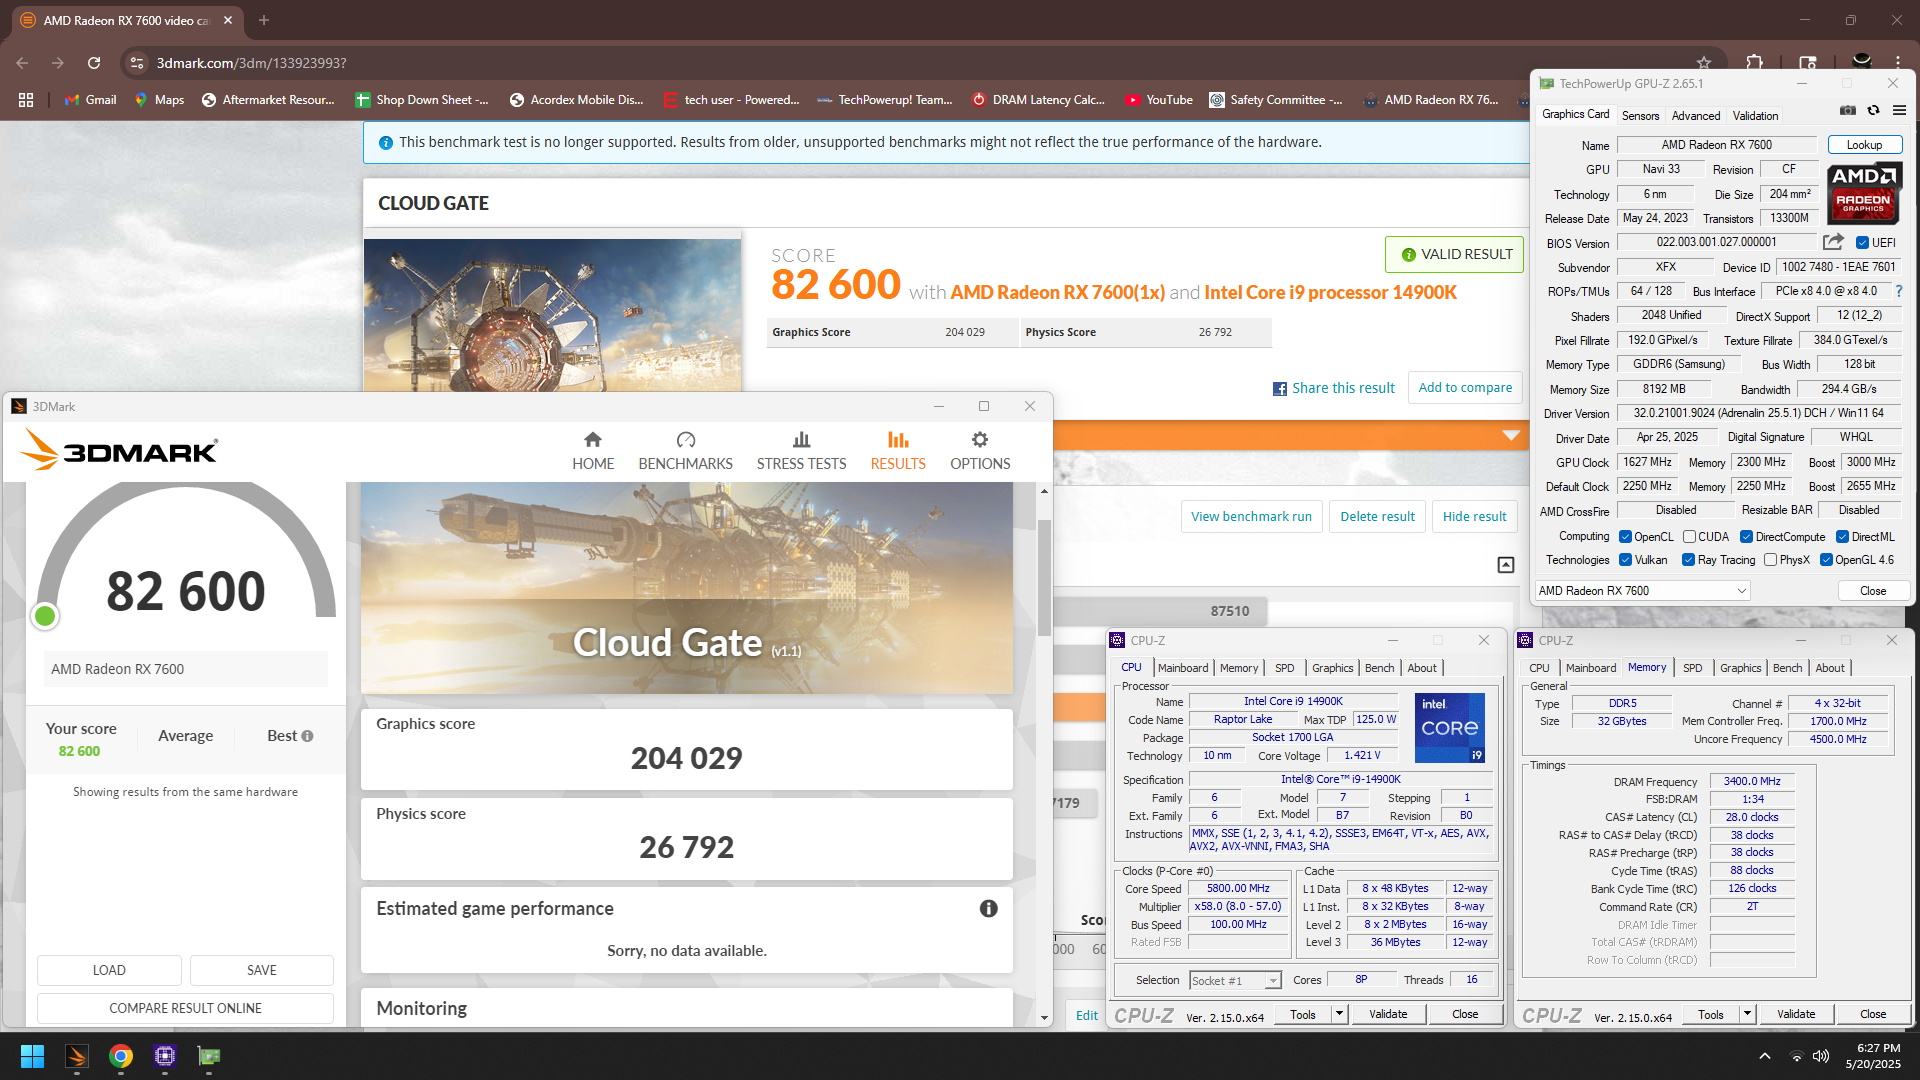
Task: Toggle PhysX checkbox in GPU-Z
Action: click(x=1771, y=560)
